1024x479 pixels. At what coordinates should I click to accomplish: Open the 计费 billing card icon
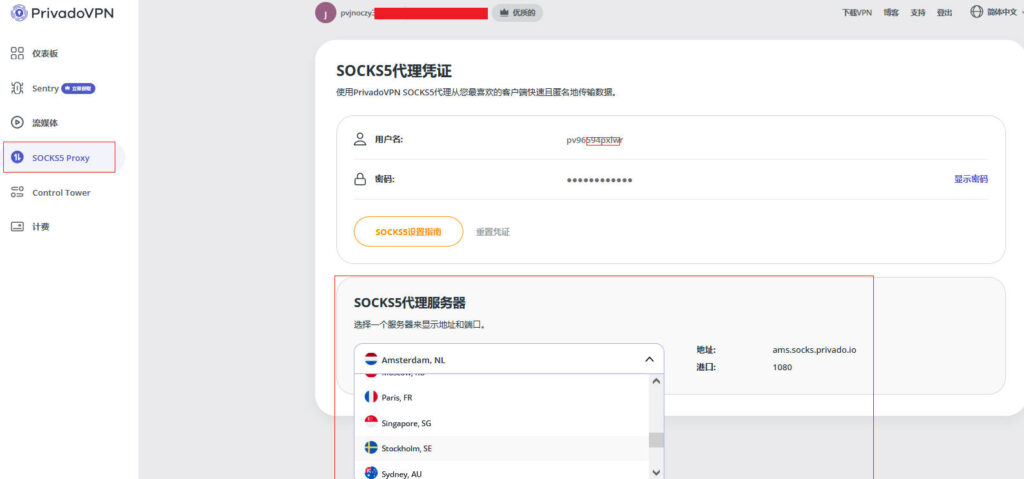tap(18, 227)
